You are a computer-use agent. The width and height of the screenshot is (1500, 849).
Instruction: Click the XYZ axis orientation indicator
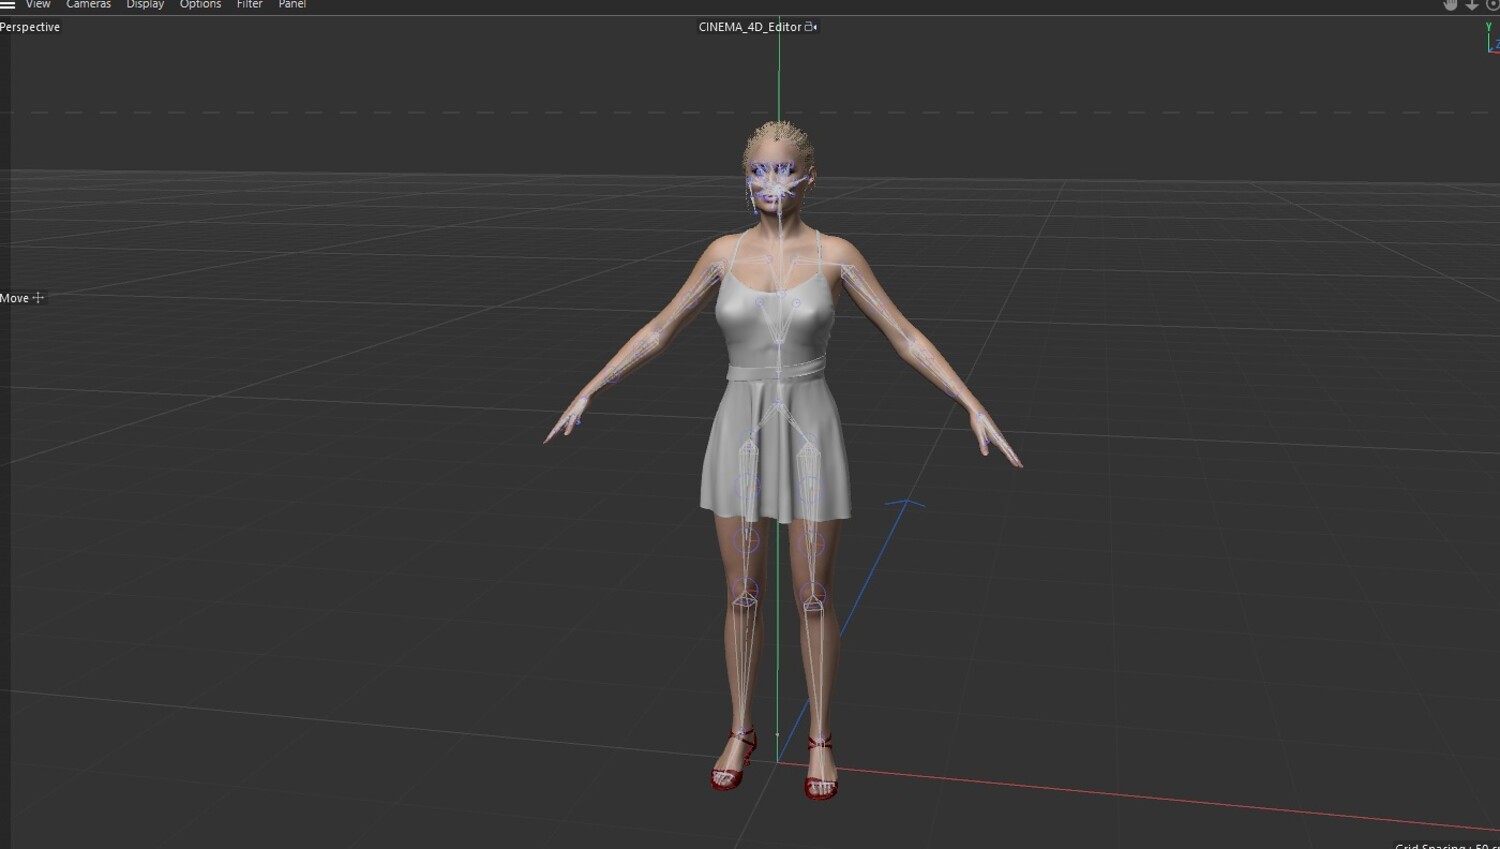[x=1493, y=37]
